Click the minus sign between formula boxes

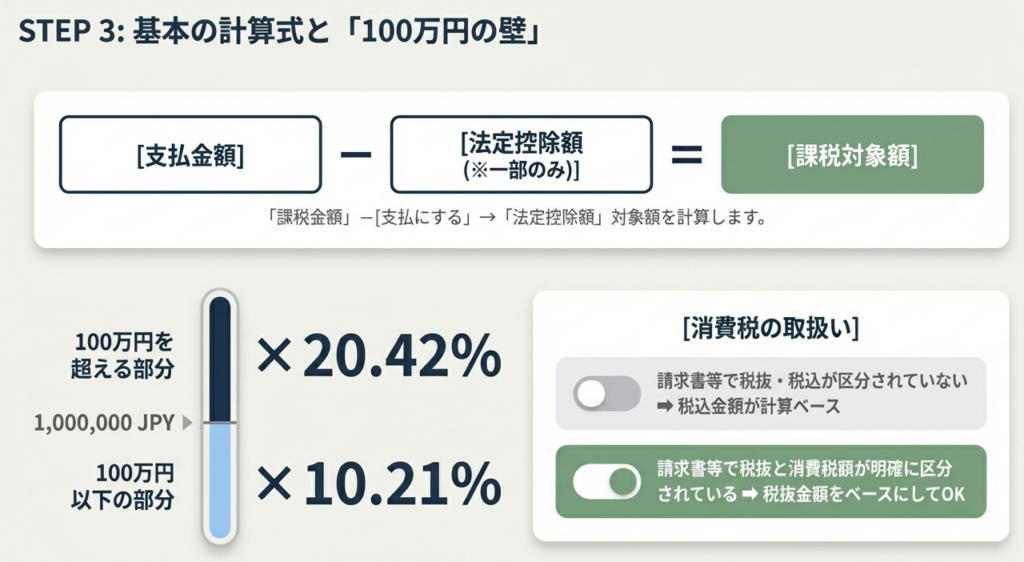[x=356, y=155]
